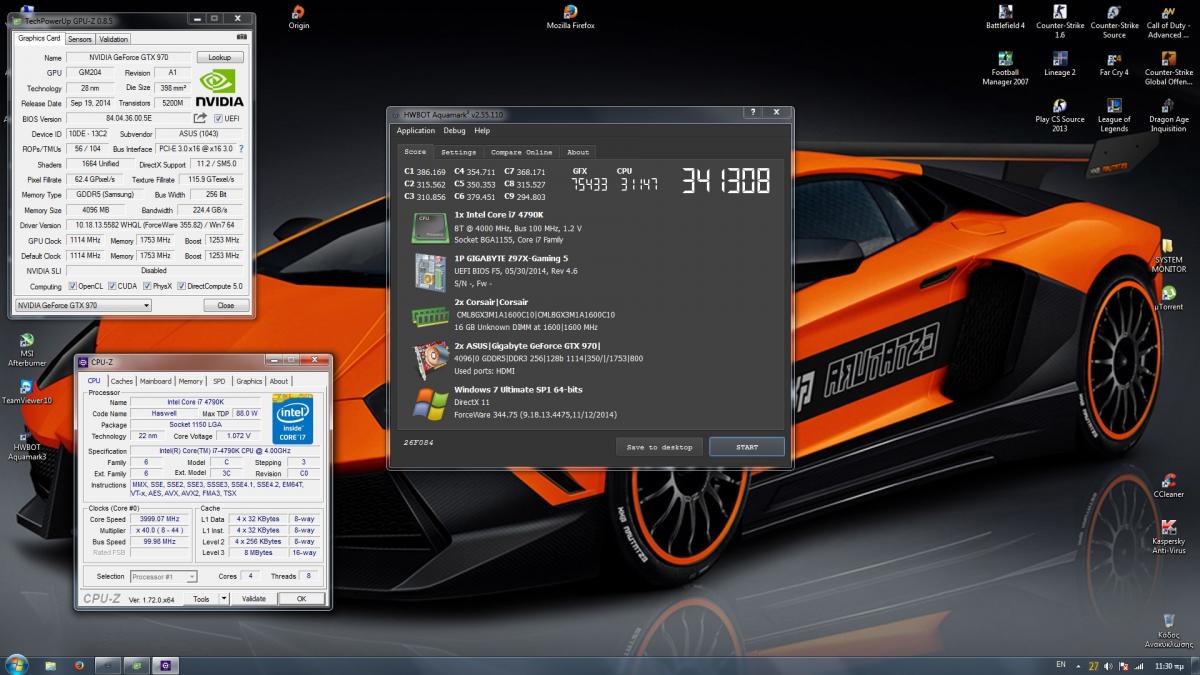Toggle the UEFI checkbox in GPU-Z
Screen dimensions: 1200x675
click(218, 118)
